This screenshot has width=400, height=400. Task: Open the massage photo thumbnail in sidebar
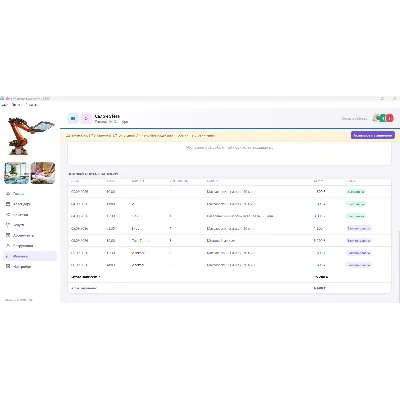[x=43, y=173]
